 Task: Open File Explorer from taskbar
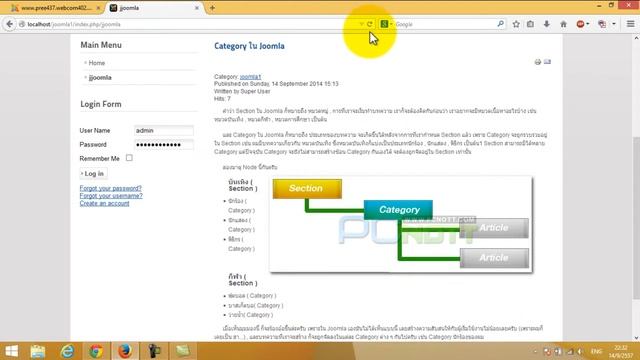38,351
